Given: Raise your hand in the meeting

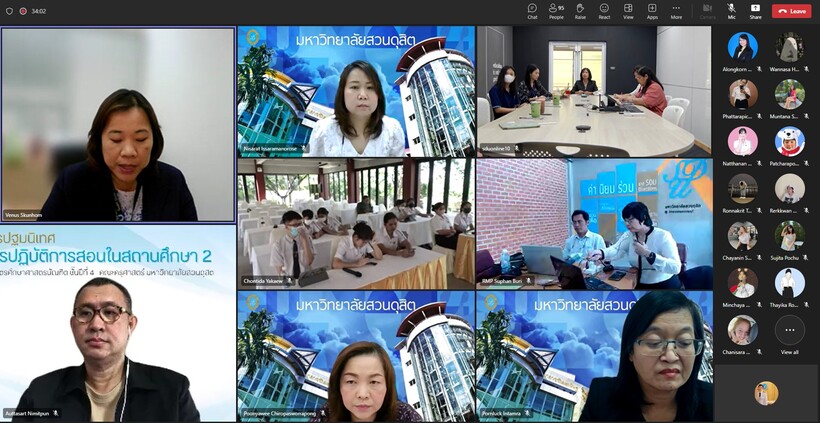Looking at the screenshot, I should click(x=580, y=10).
